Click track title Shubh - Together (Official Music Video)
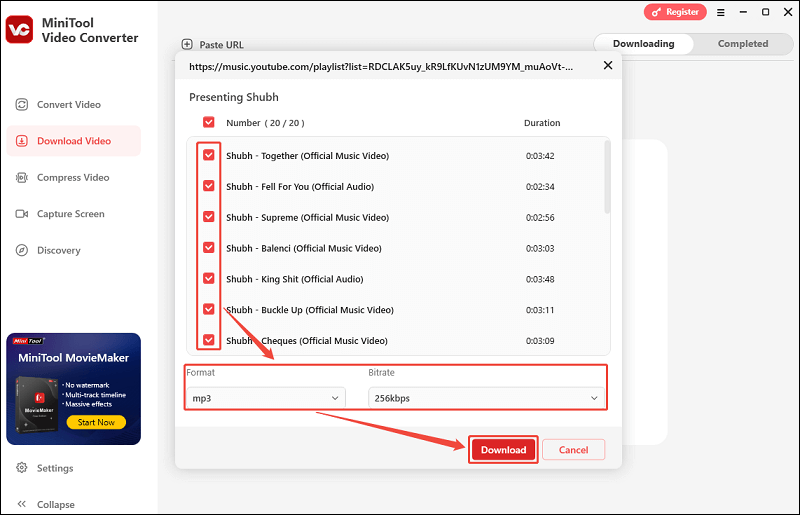The image size is (800, 515). click(307, 156)
